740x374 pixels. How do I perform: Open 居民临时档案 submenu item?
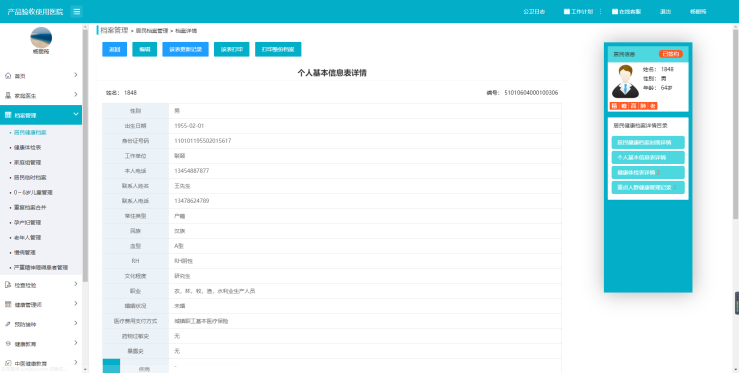pyautogui.click(x=30, y=178)
